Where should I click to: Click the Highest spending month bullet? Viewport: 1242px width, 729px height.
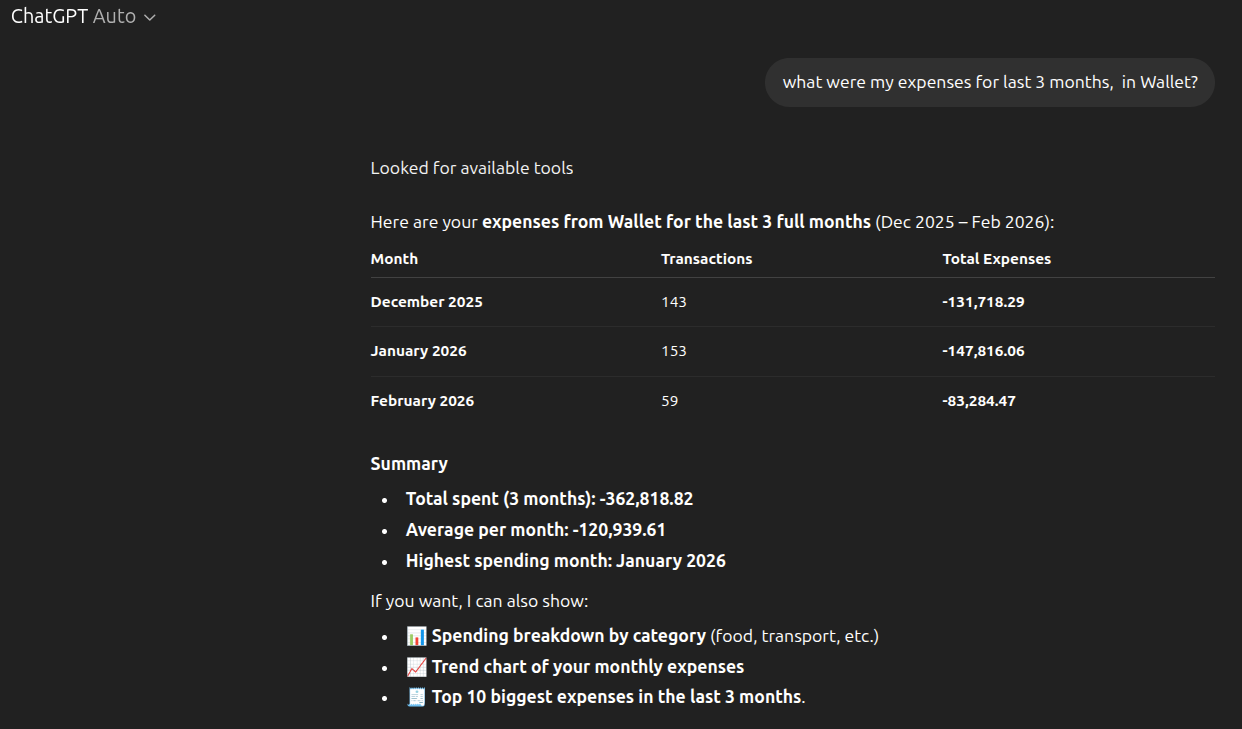(x=565, y=560)
